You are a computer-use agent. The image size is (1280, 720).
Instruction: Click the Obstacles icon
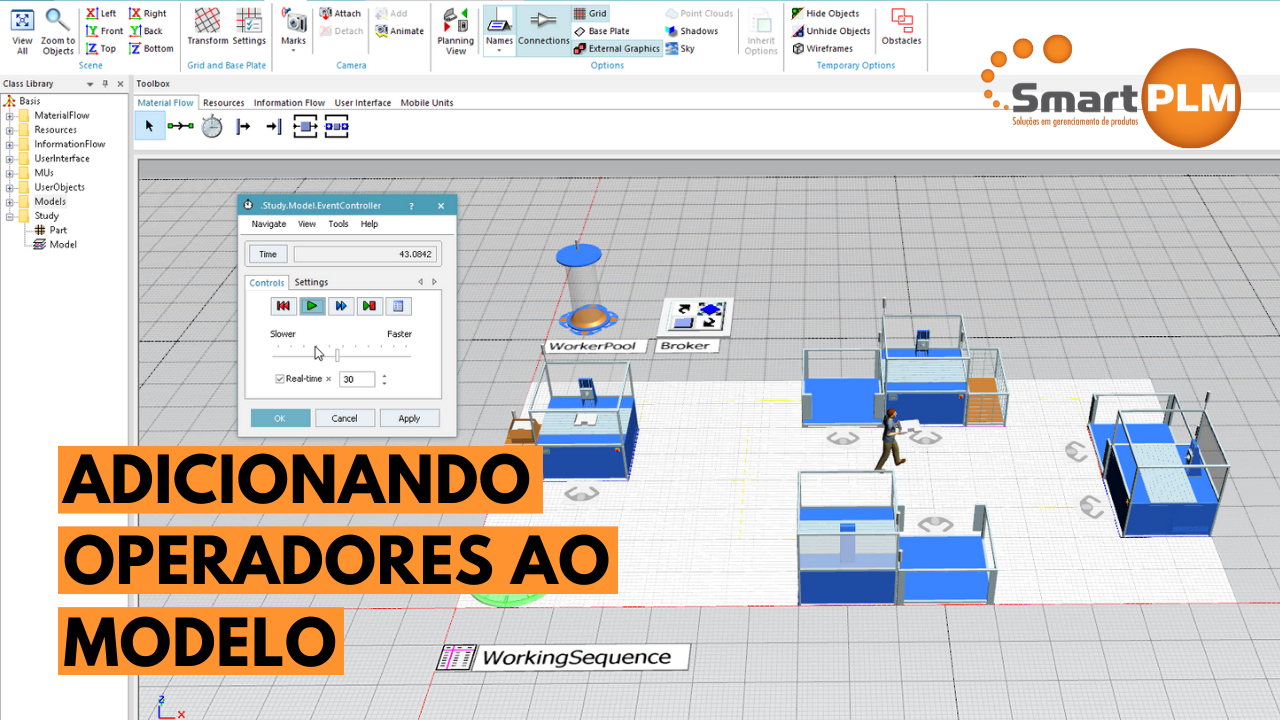click(x=901, y=28)
